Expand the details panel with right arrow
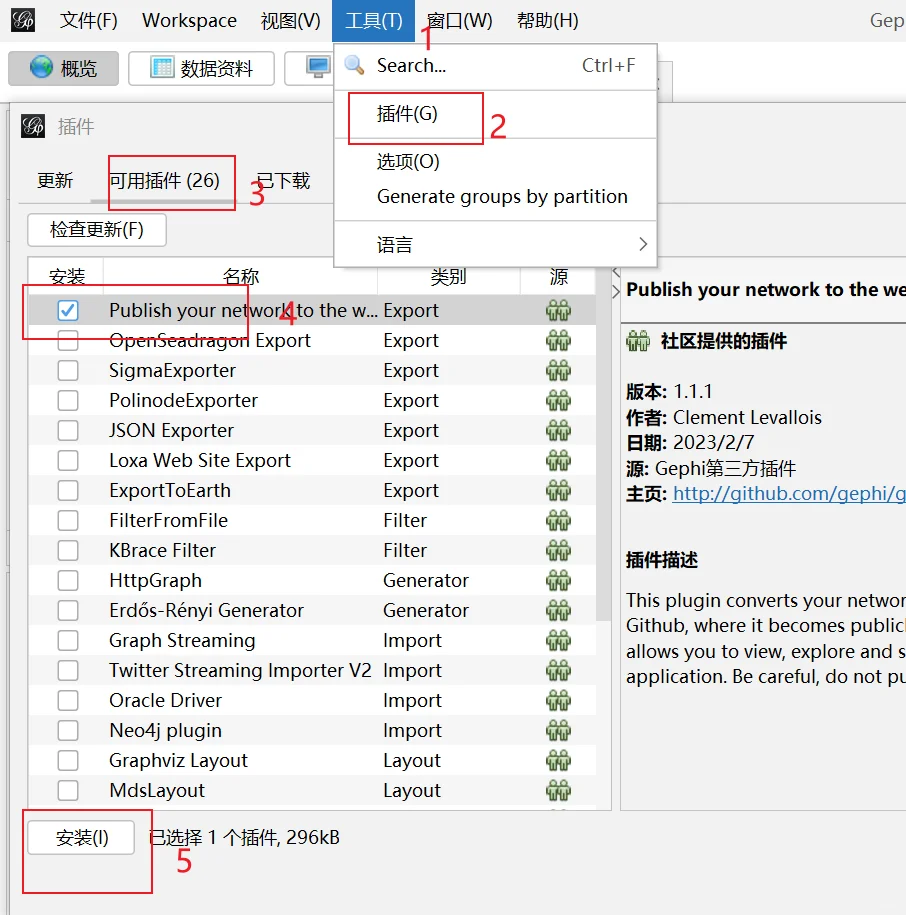906x915 pixels. point(616,292)
